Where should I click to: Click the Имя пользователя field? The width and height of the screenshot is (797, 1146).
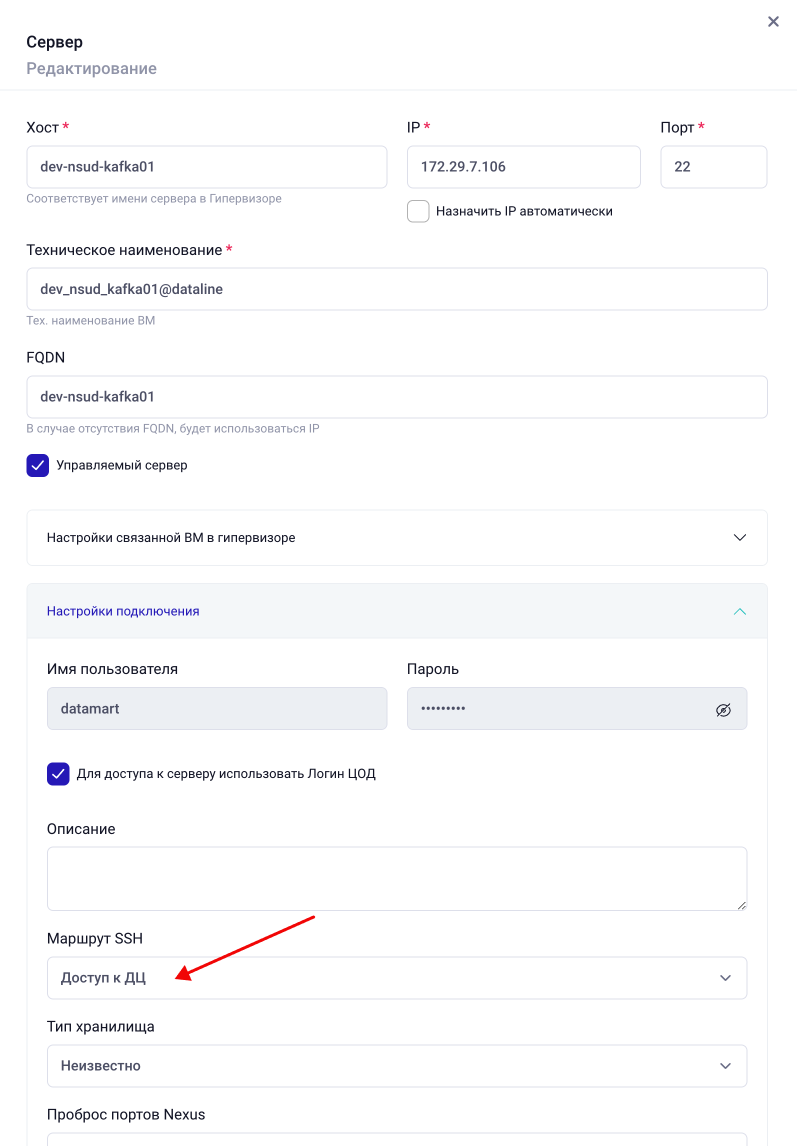click(216, 709)
